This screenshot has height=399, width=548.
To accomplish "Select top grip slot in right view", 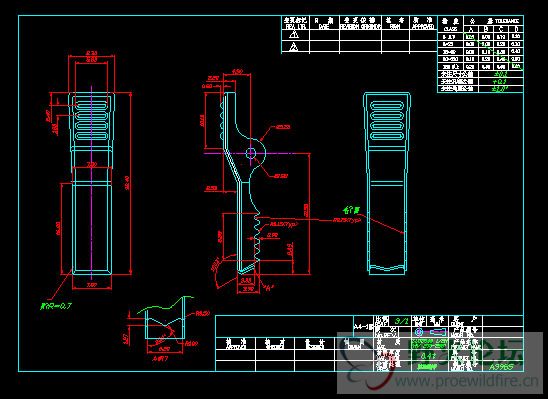I will [x=387, y=105].
